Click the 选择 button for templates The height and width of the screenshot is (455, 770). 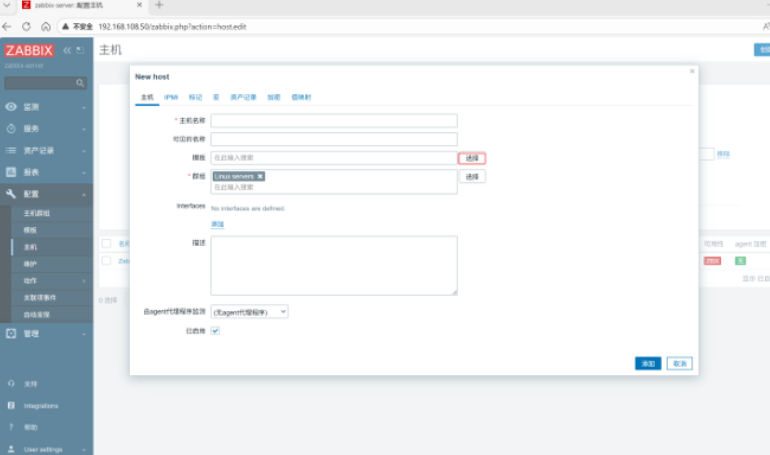point(472,158)
